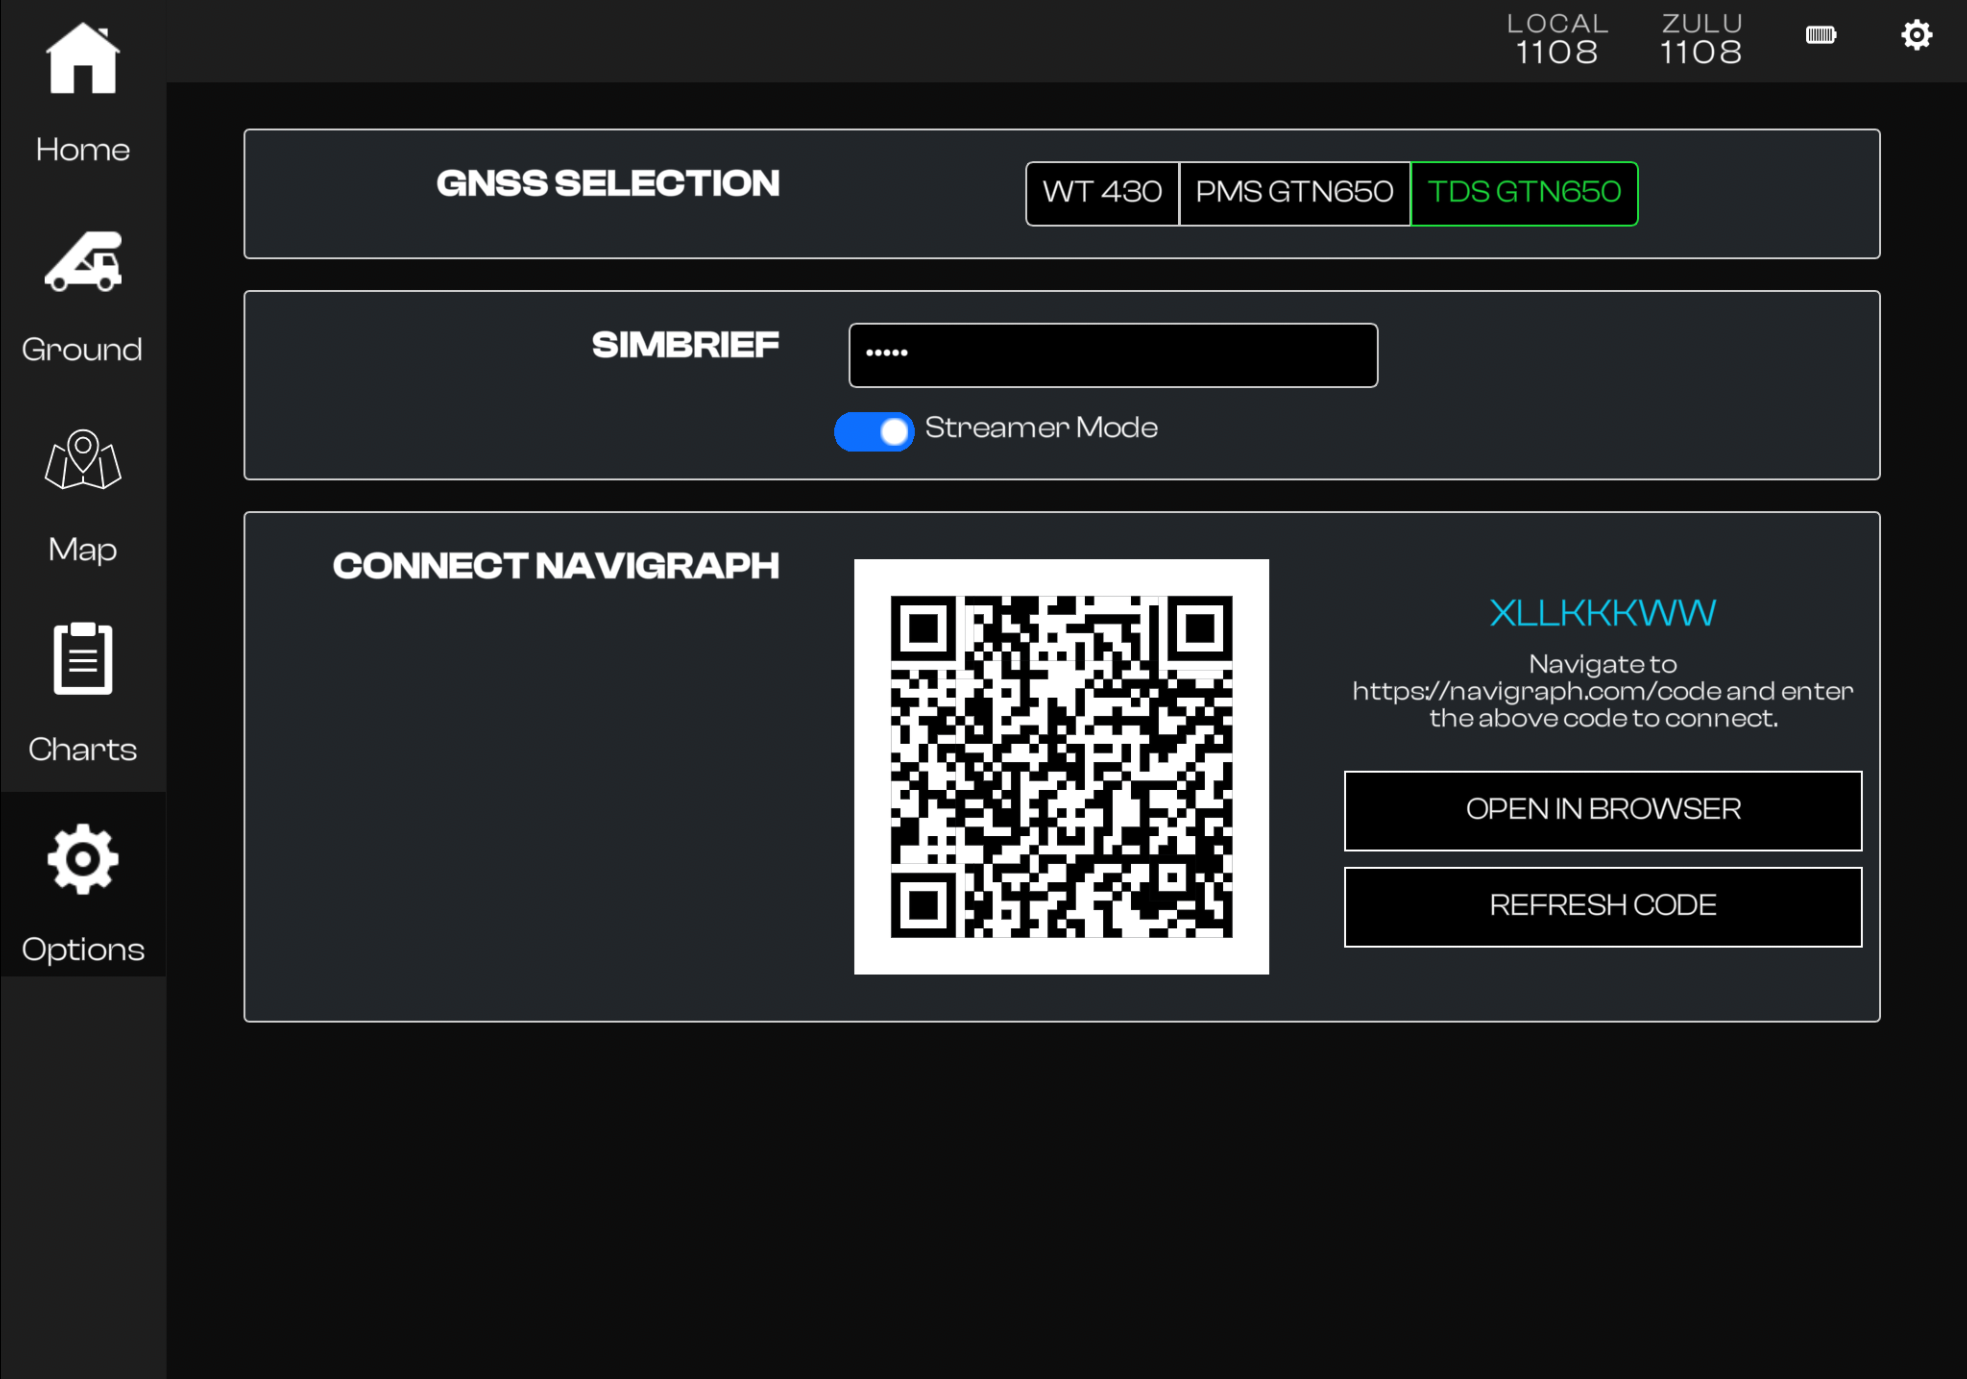Disable the Streamer Mode toggle
1967x1379 pixels.
tap(874, 431)
